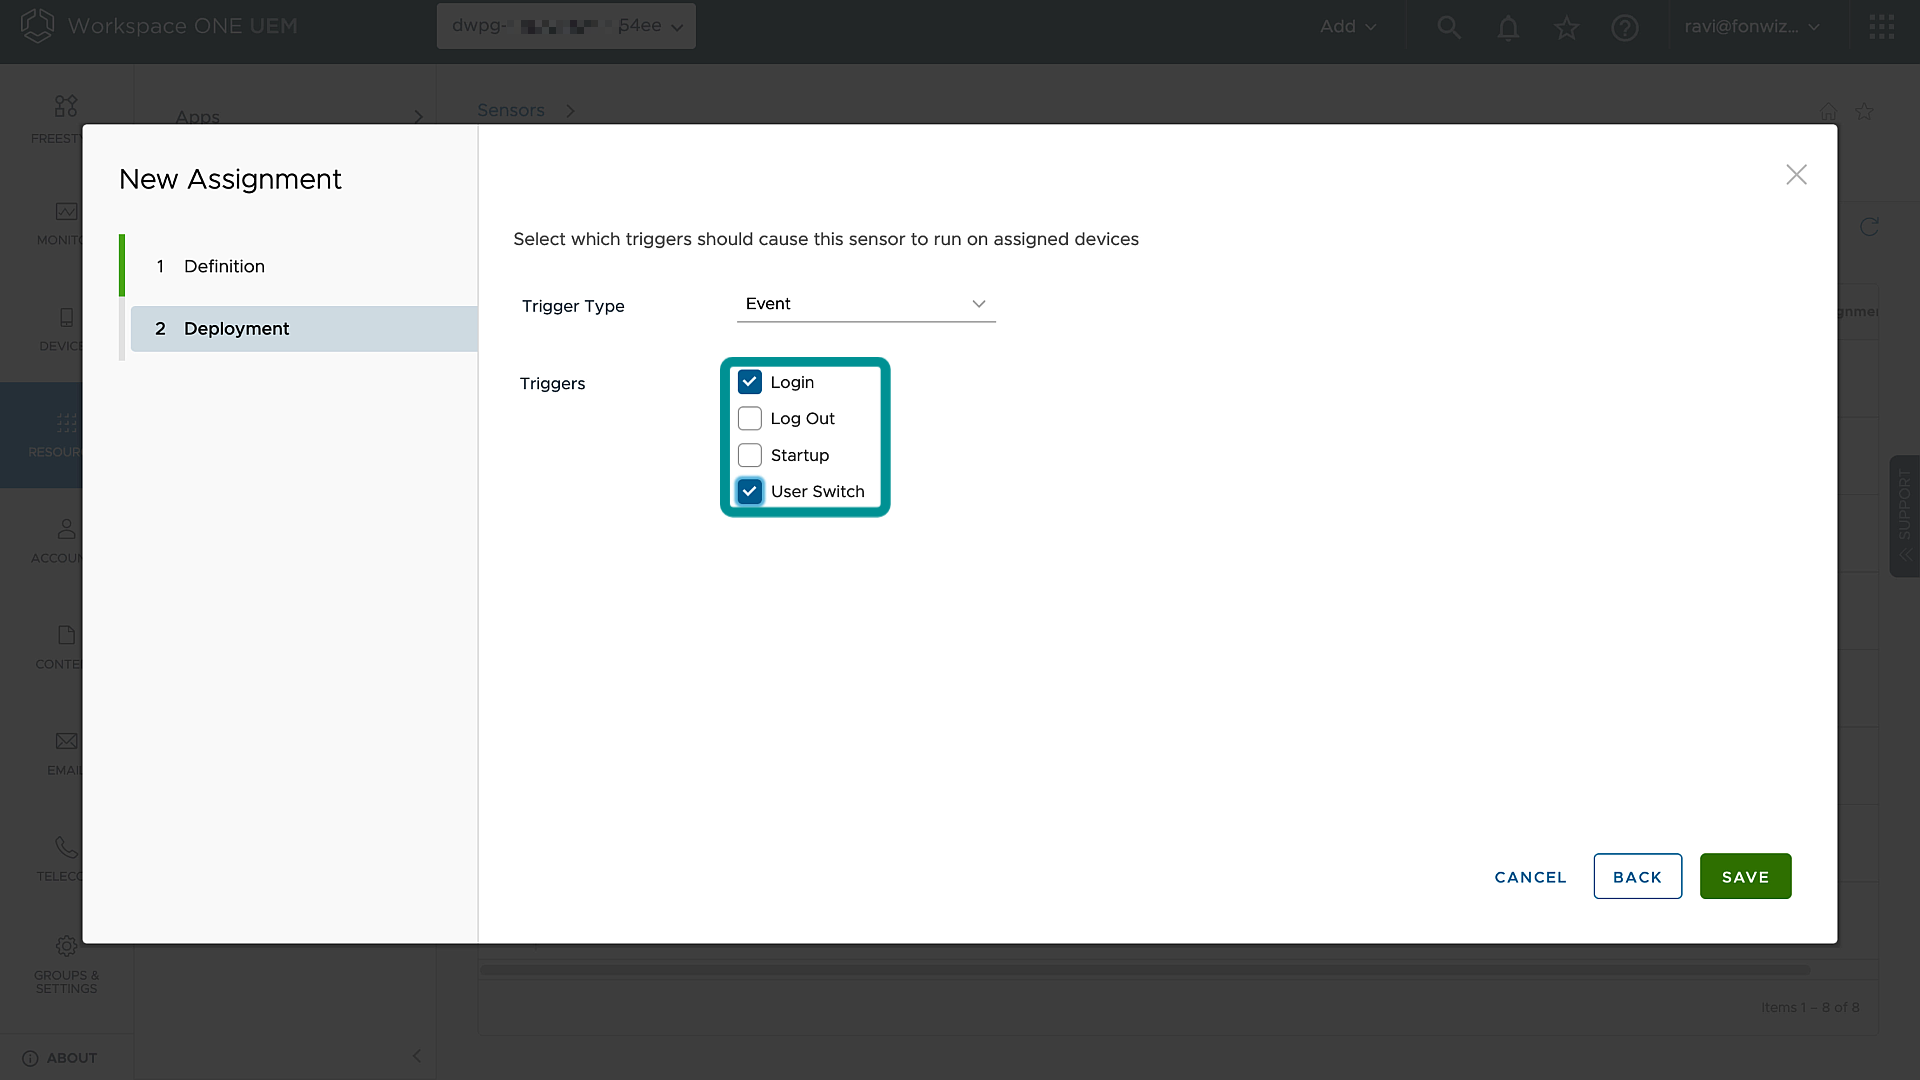Click the About info icon
This screenshot has height=1080, width=1920.
click(x=30, y=1058)
